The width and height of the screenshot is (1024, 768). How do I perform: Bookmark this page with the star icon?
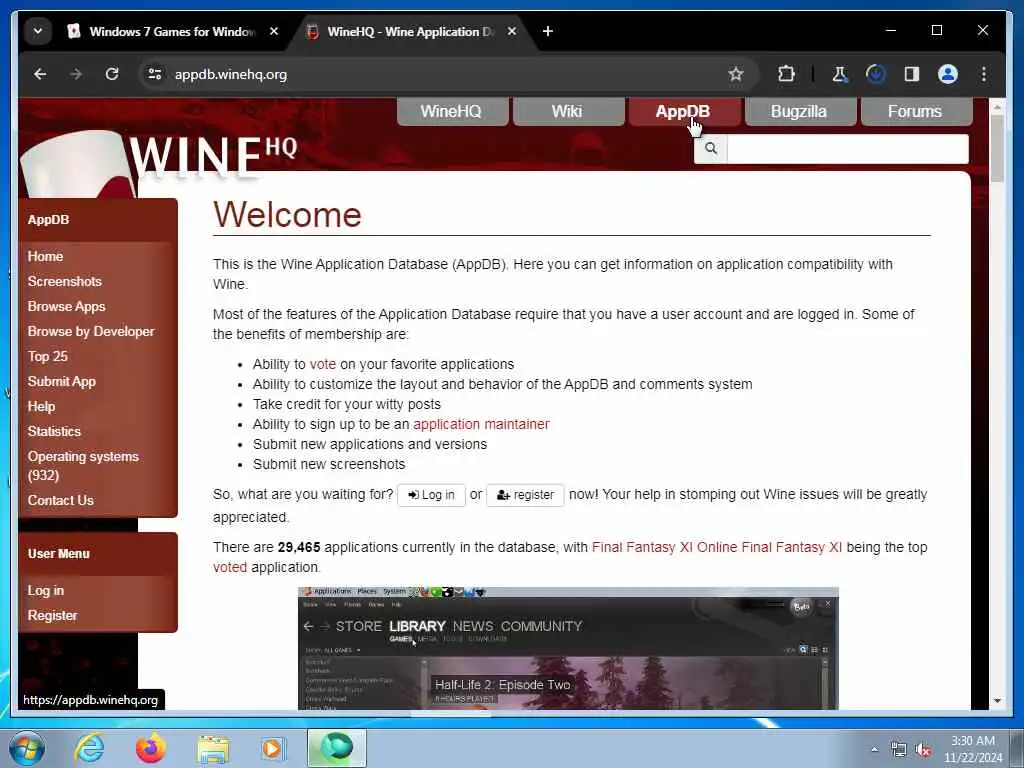[x=736, y=74]
